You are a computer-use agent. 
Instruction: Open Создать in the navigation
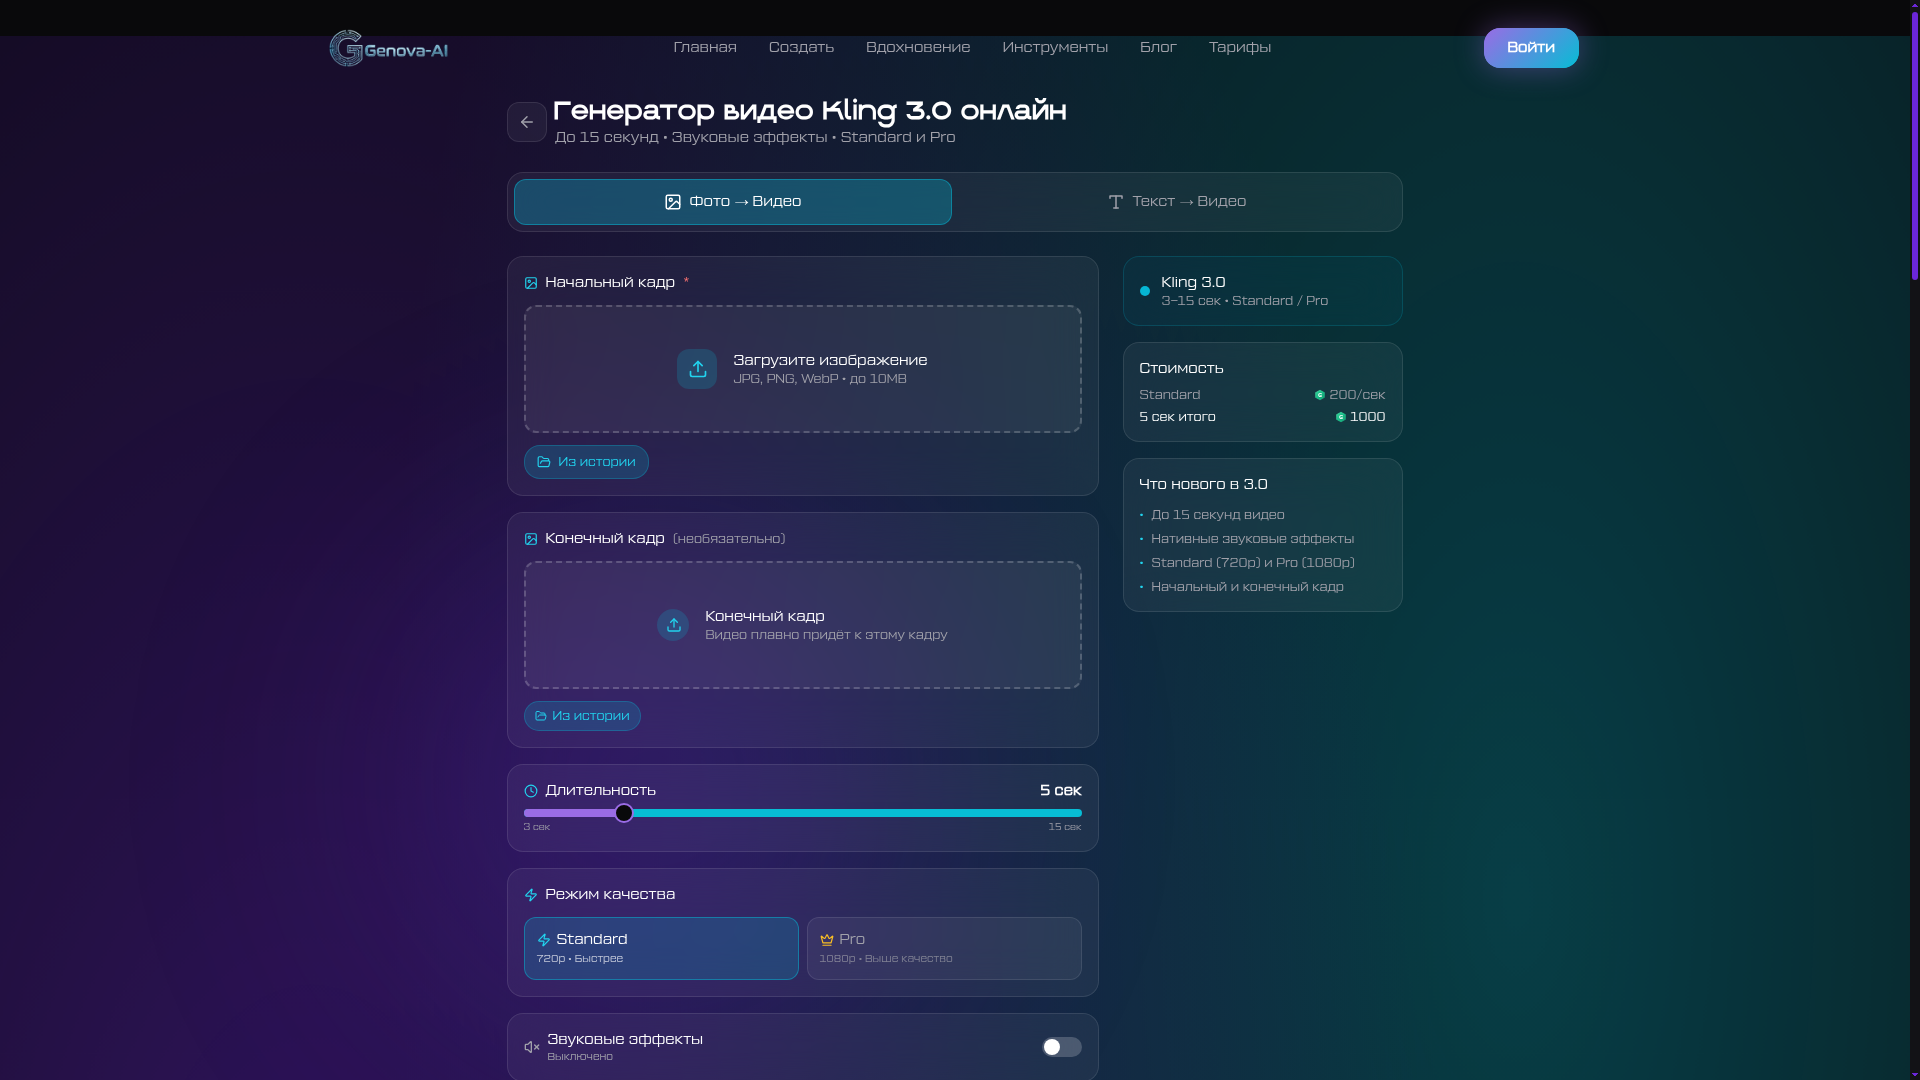[x=801, y=47]
